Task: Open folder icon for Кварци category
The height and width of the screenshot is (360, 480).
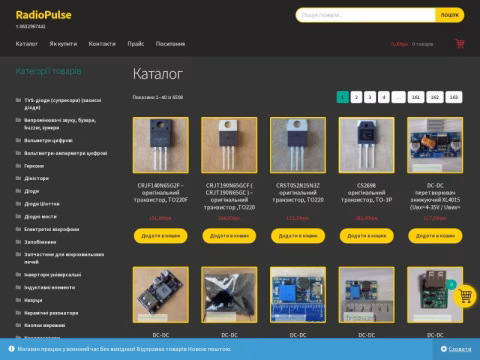Action: click(18, 300)
